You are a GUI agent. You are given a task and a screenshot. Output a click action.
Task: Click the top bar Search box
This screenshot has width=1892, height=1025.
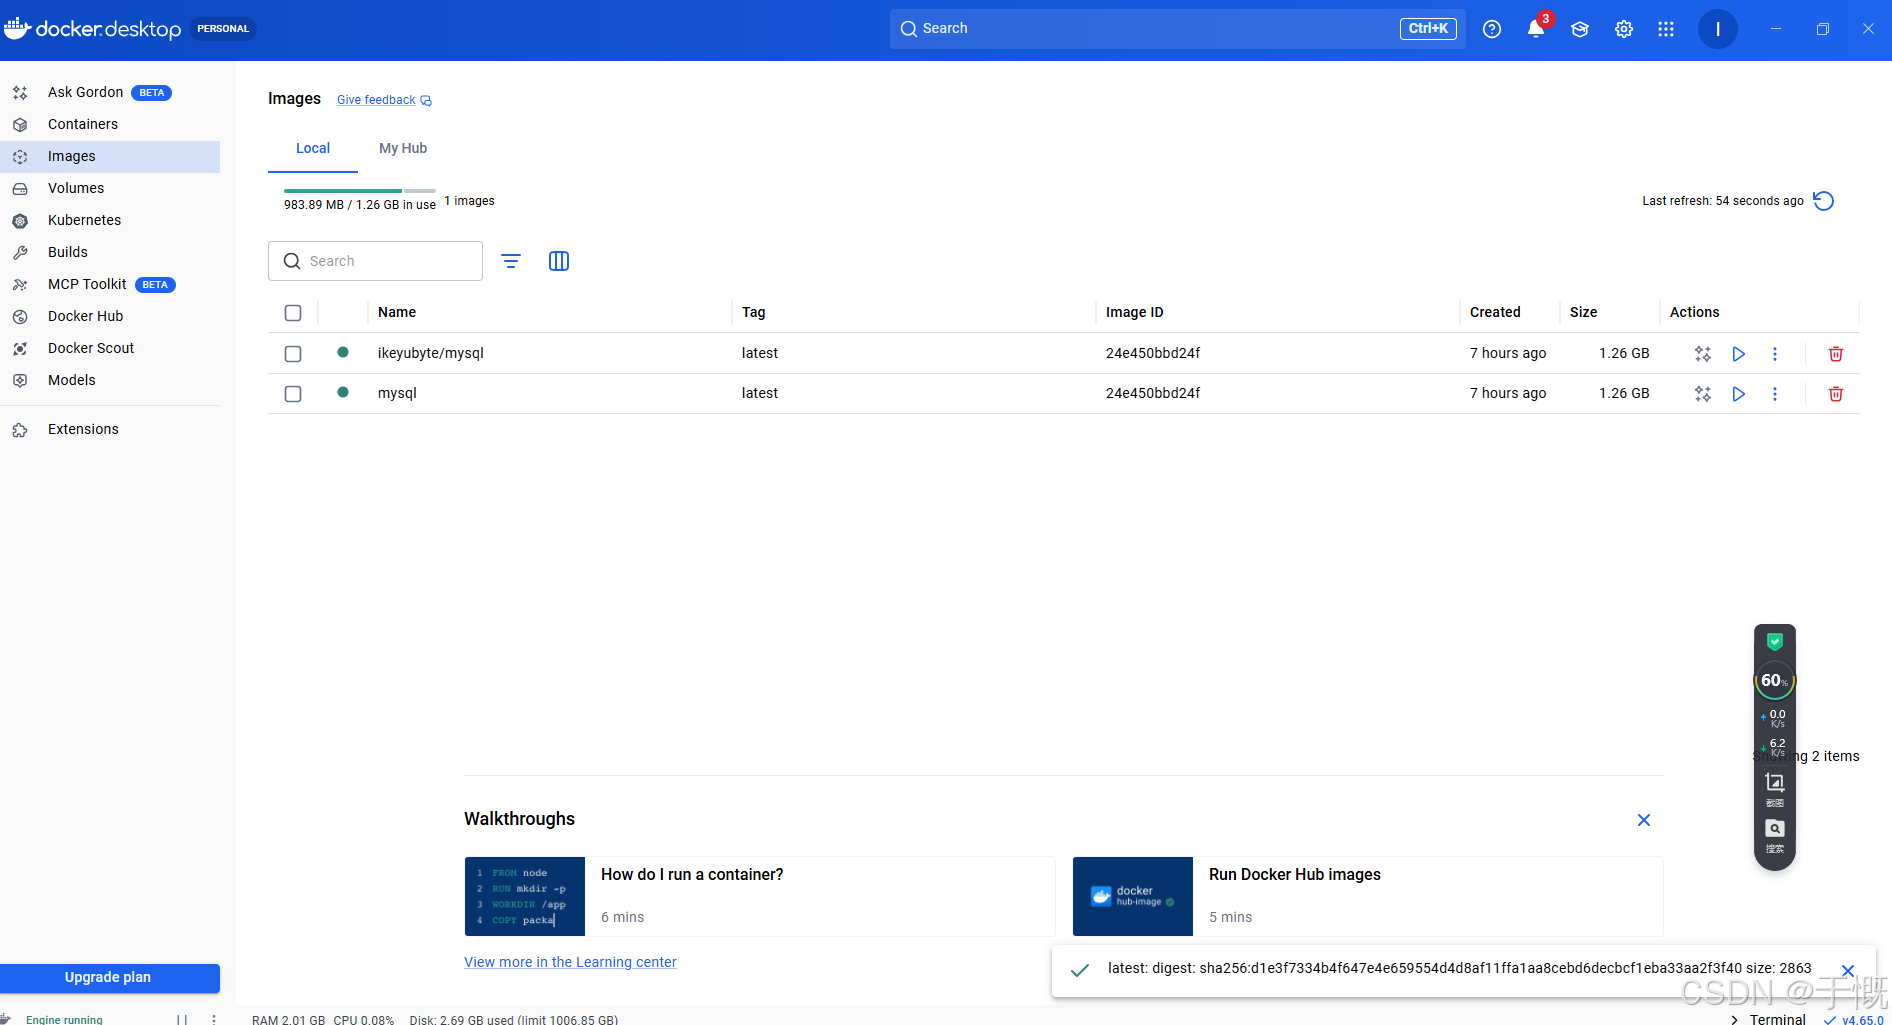pos(1177,29)
